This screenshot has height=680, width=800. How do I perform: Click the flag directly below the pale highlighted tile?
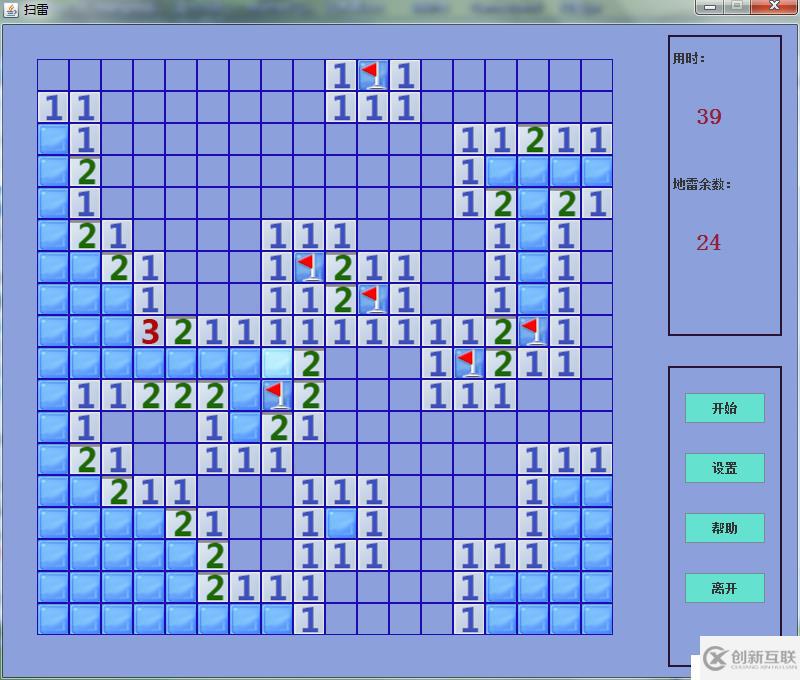click(278, 395)
